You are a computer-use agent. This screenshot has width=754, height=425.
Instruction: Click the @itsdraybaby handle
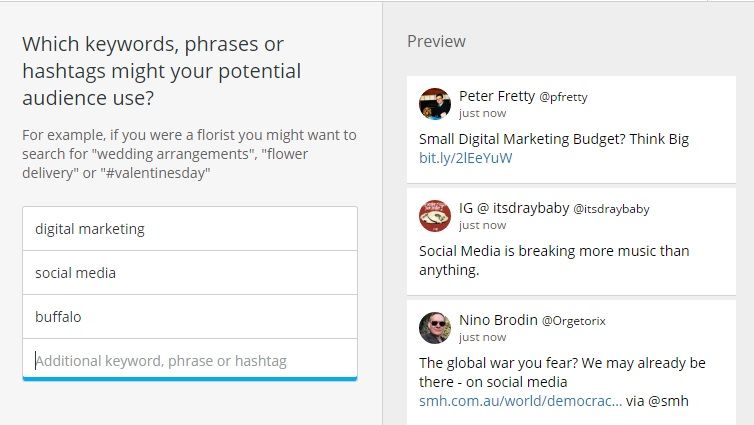pyautogui.click(x=611, y=209)
